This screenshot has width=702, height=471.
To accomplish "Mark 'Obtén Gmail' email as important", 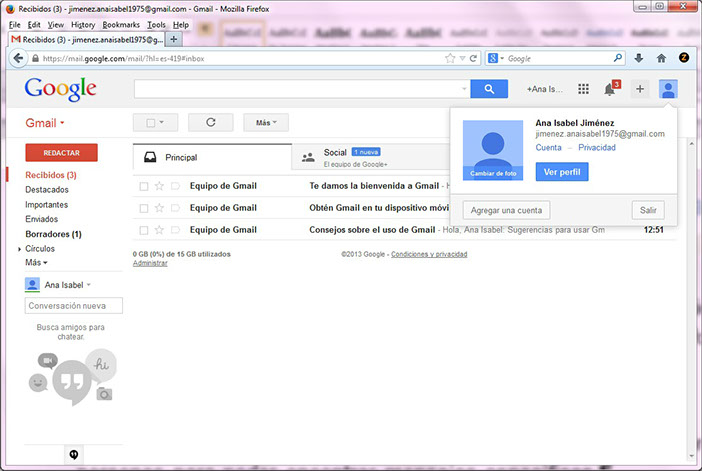I will tap(176, 208).
